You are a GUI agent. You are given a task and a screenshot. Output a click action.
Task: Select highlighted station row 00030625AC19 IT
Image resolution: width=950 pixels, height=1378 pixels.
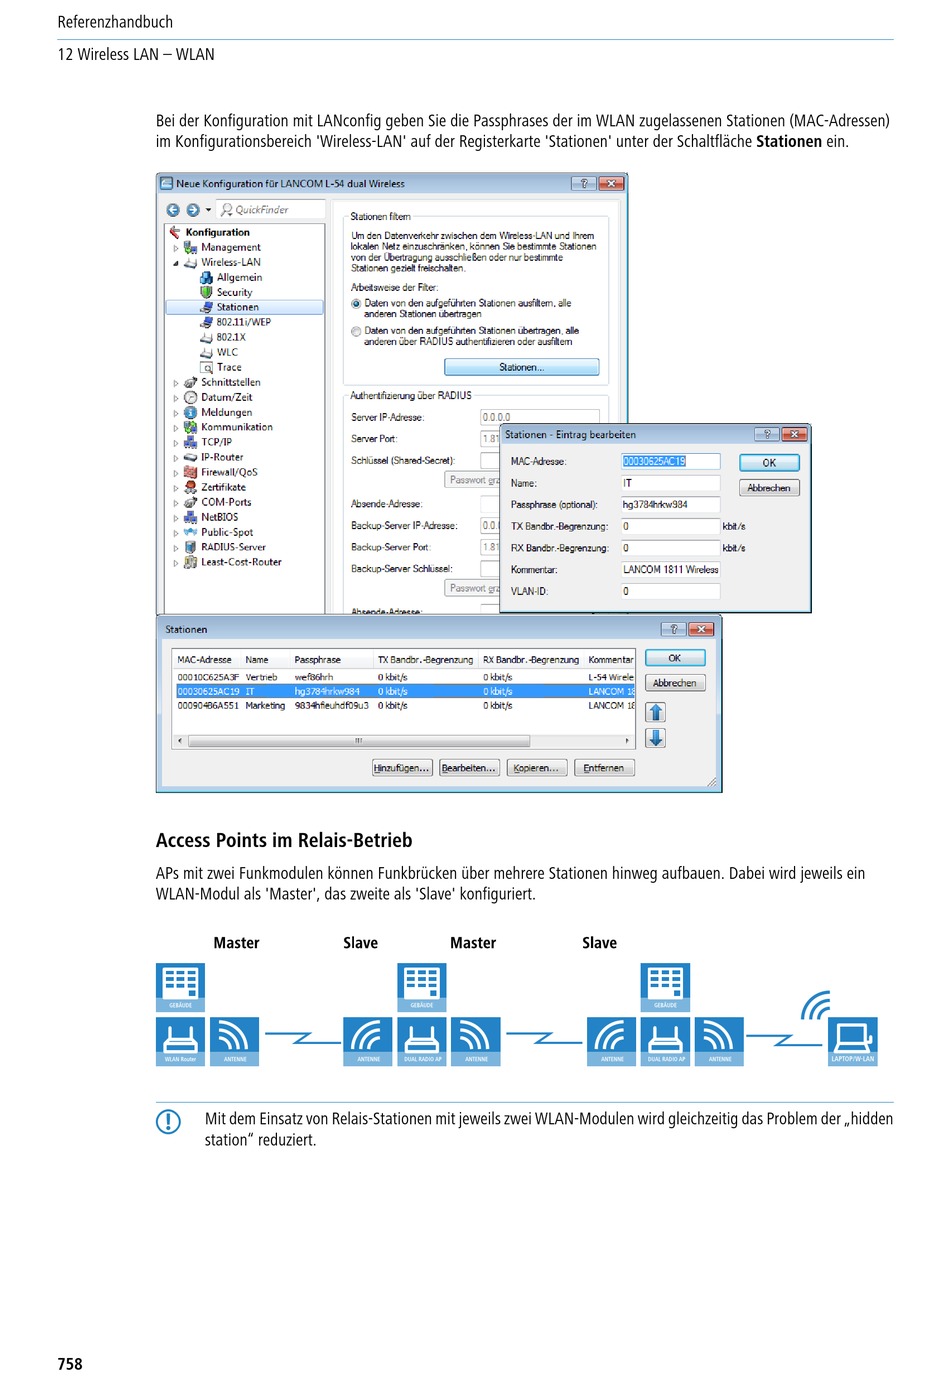tap(405, 691)
